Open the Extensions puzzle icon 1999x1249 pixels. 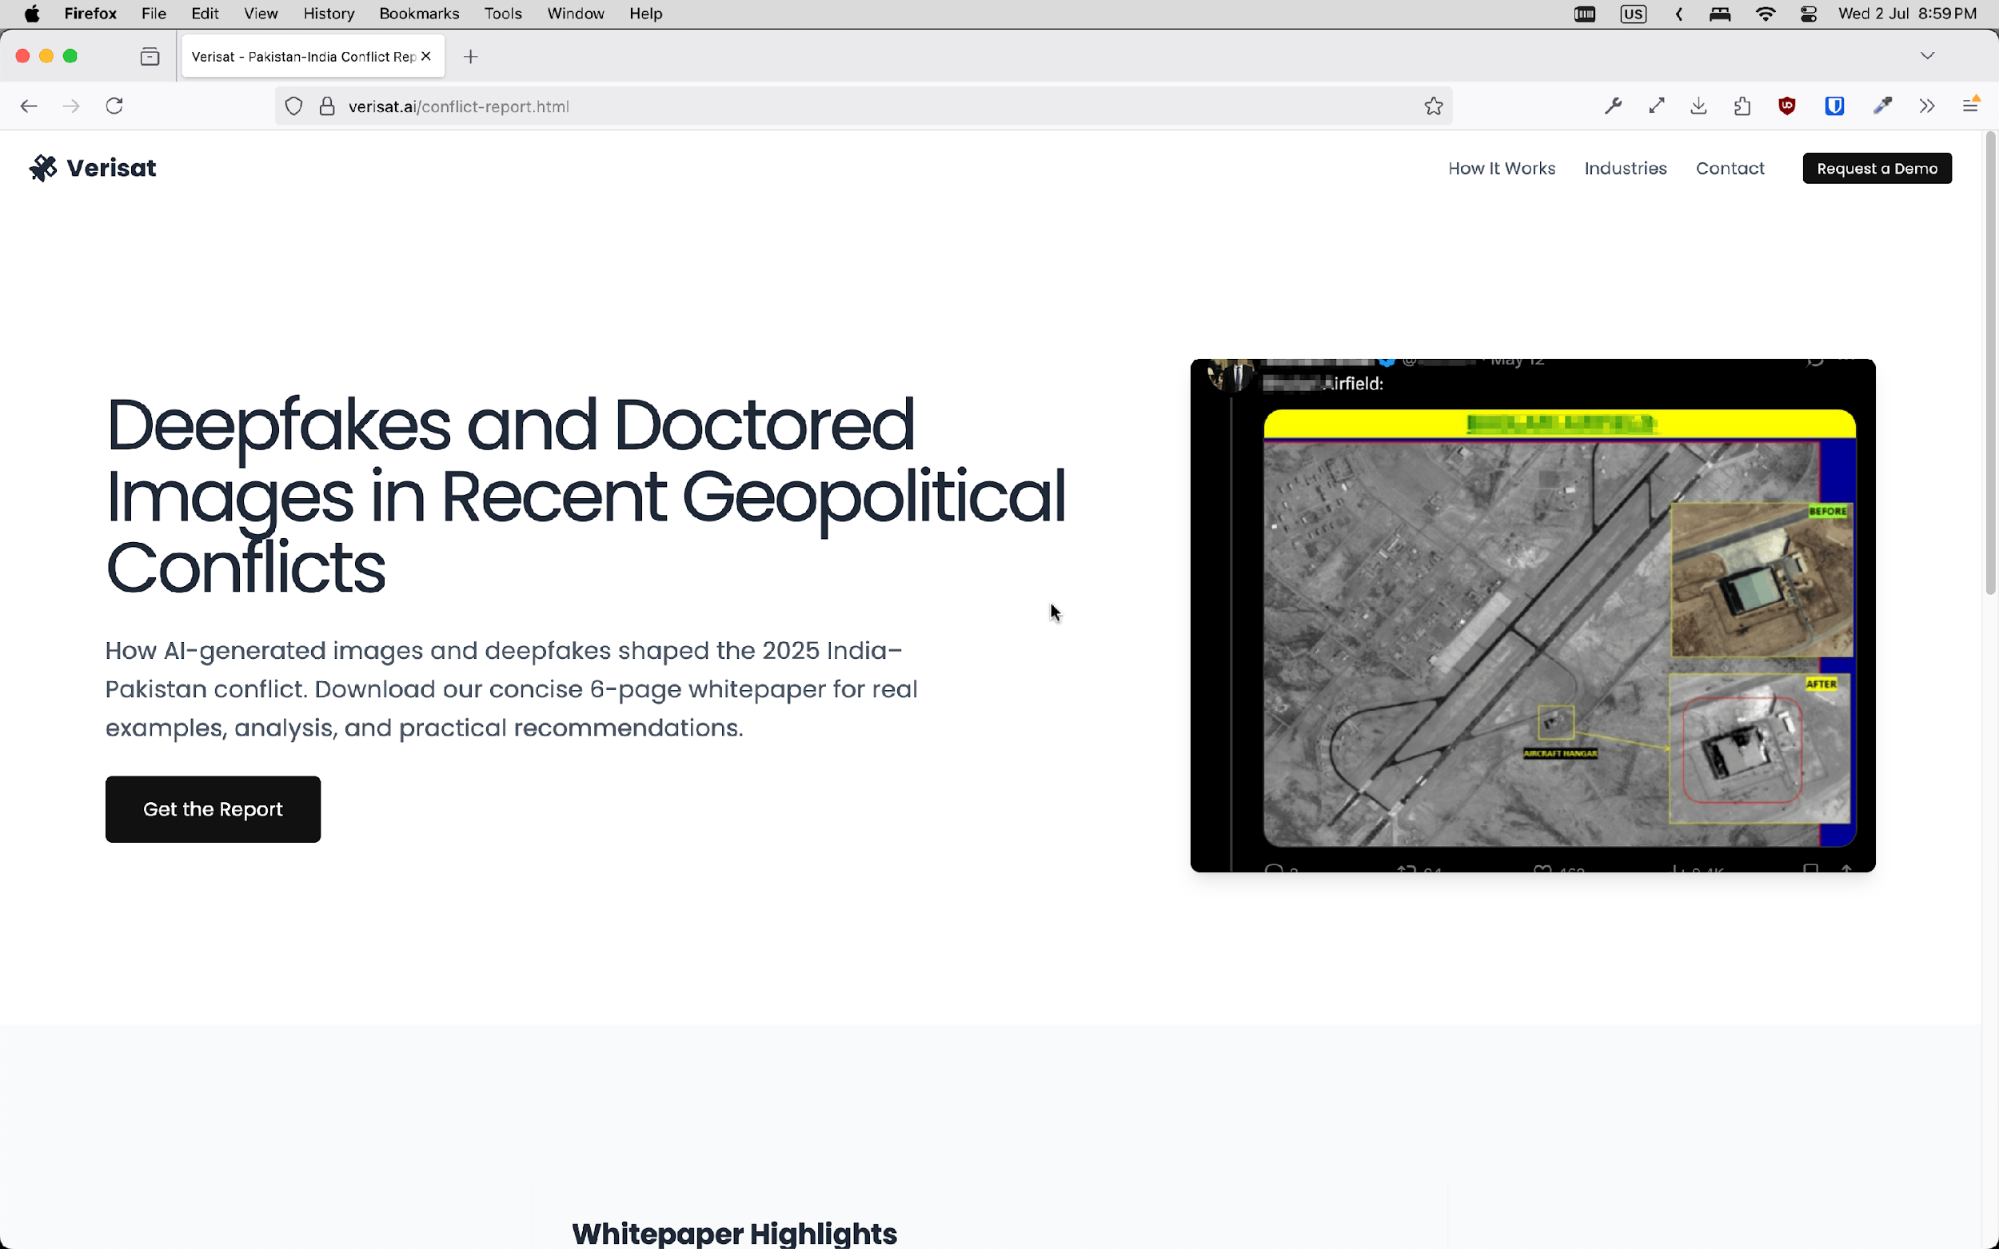coord(1743,106)
